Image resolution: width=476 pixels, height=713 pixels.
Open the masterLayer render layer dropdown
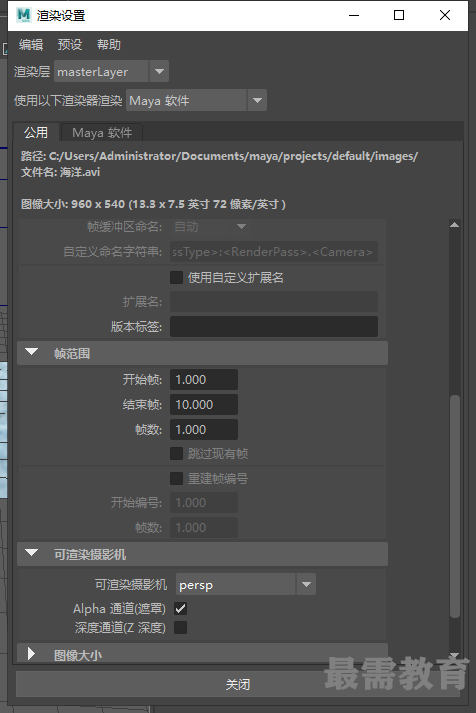pyautogui.click(x=111, y=71)
